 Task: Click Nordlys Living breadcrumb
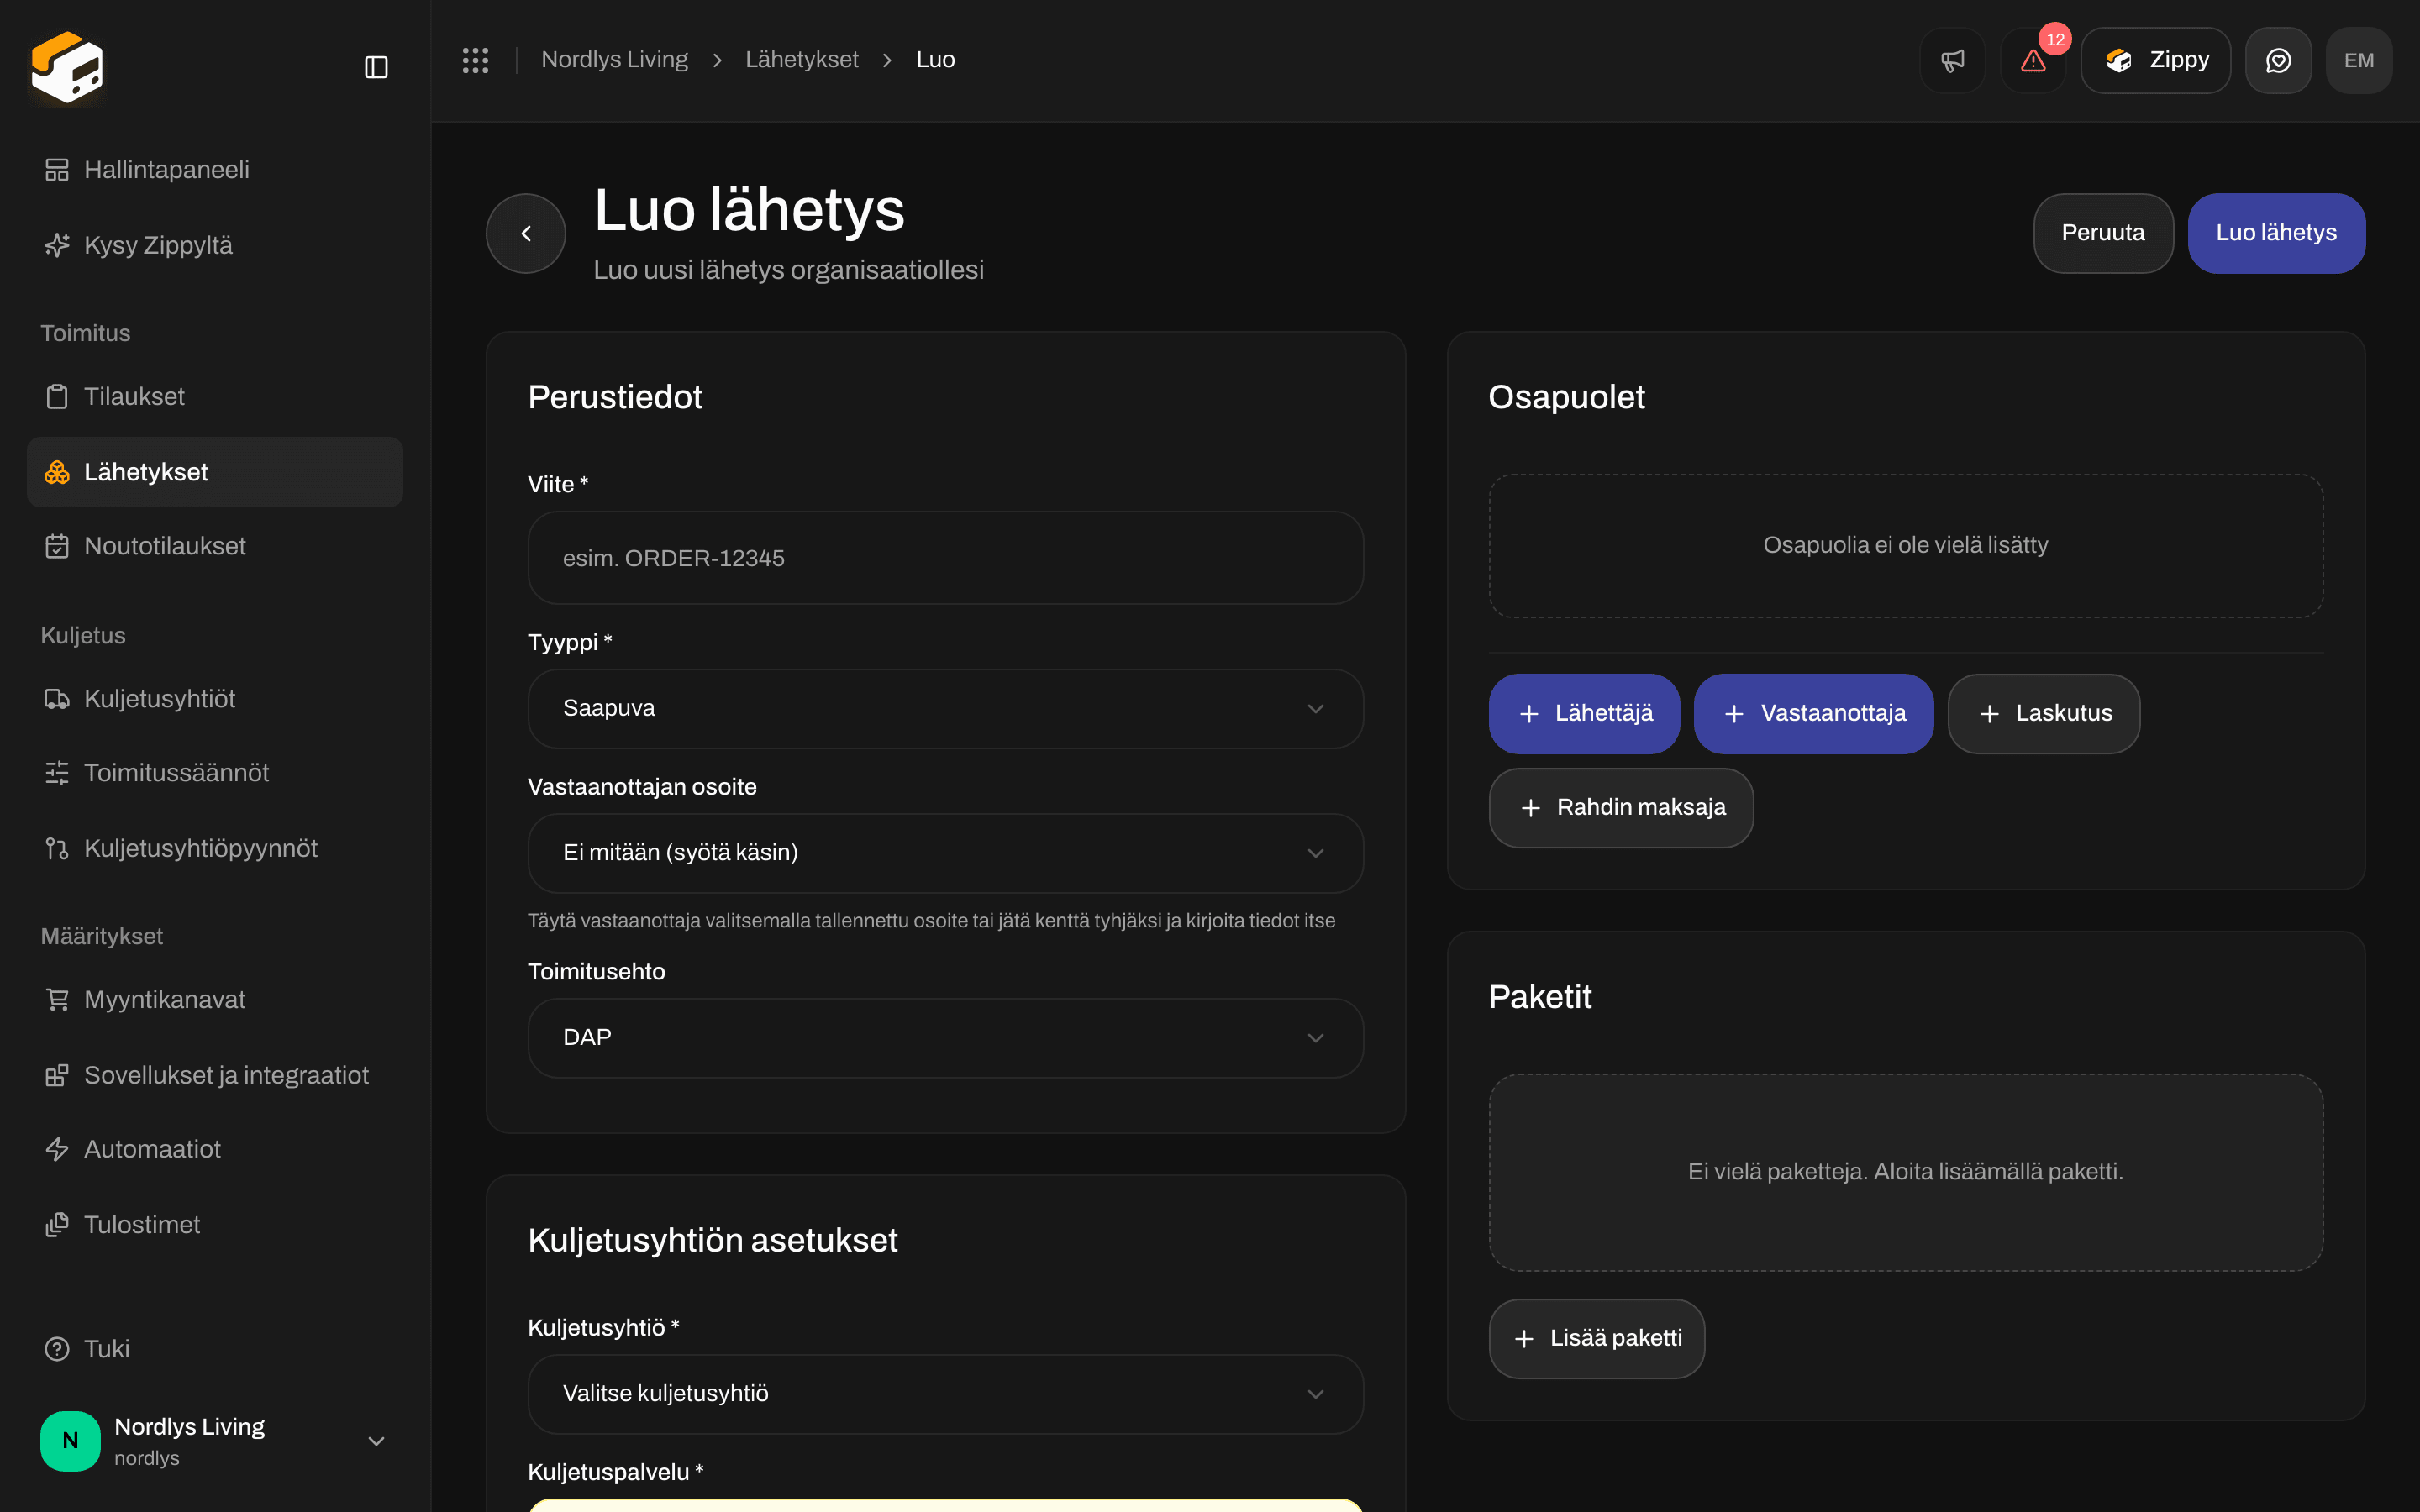pos(615,60)
